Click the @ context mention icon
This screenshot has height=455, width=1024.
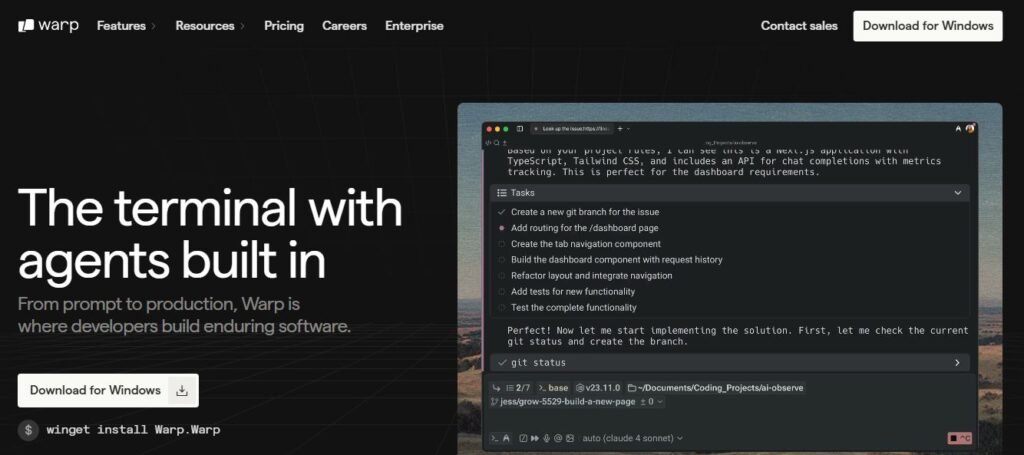[x=557, y=438]
